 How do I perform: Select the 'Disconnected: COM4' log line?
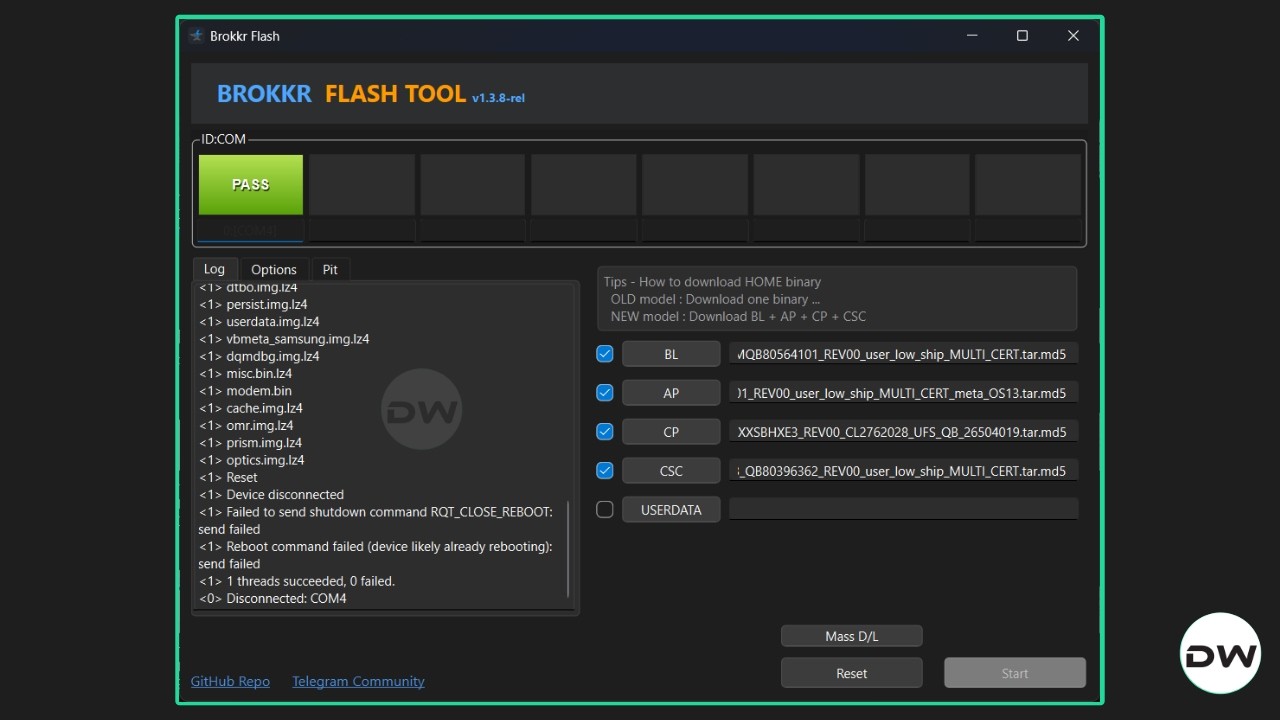coord(273,598)
